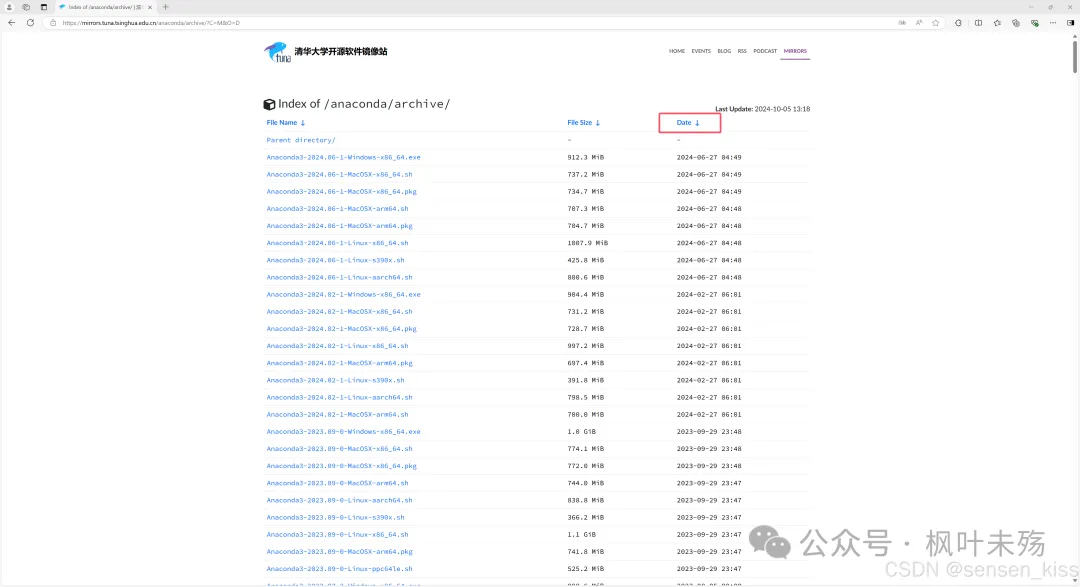Open Settings and more ellipsis menu

[x=1052, y=23]
